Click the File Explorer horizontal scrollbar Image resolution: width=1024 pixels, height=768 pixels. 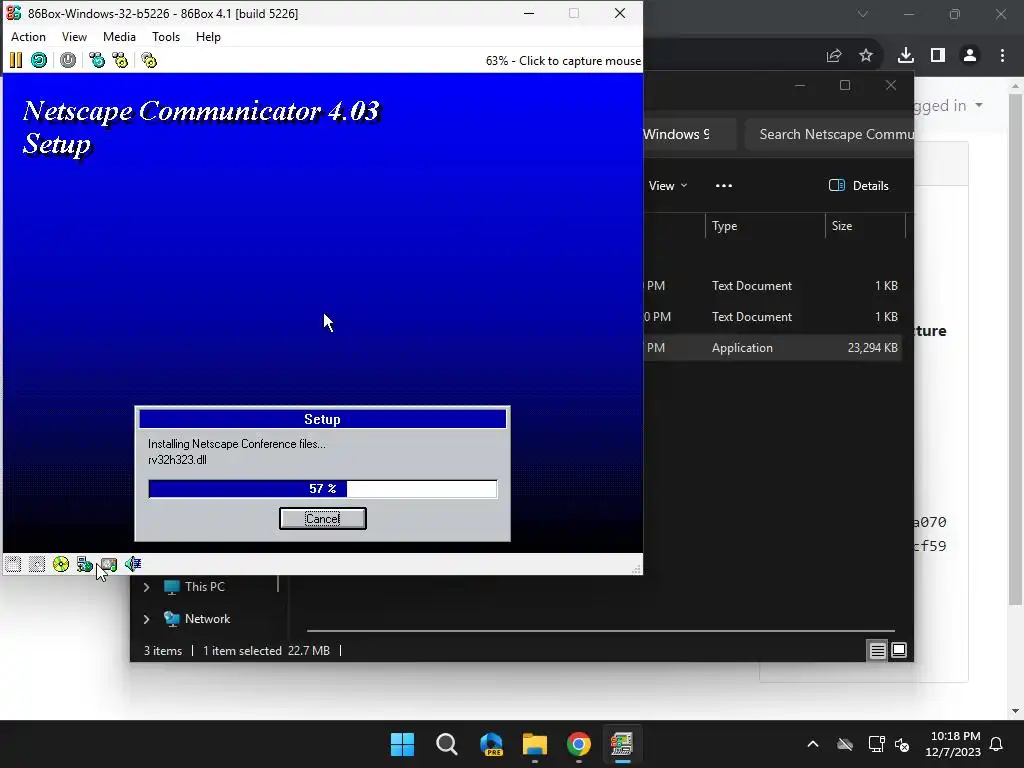click(x=600, y=631)
